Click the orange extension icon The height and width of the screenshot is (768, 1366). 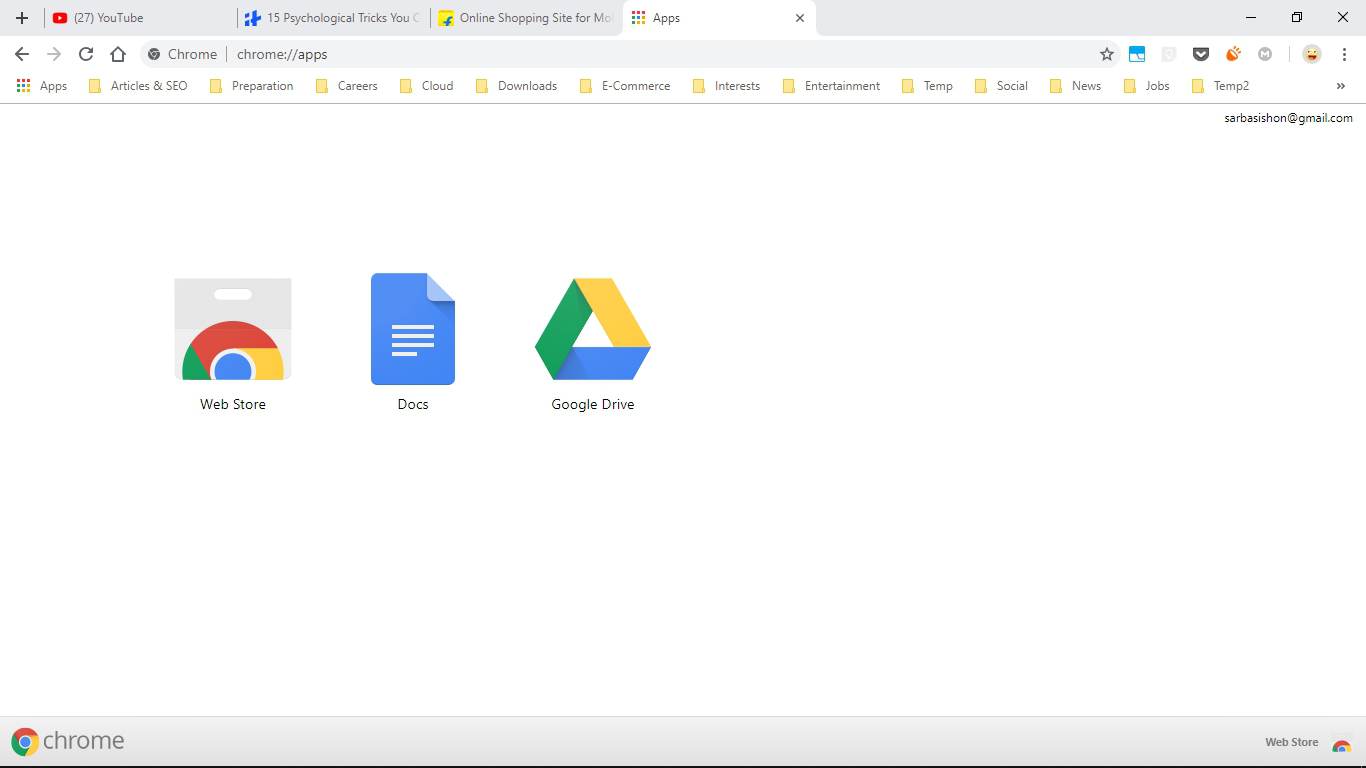point(1233,54)
